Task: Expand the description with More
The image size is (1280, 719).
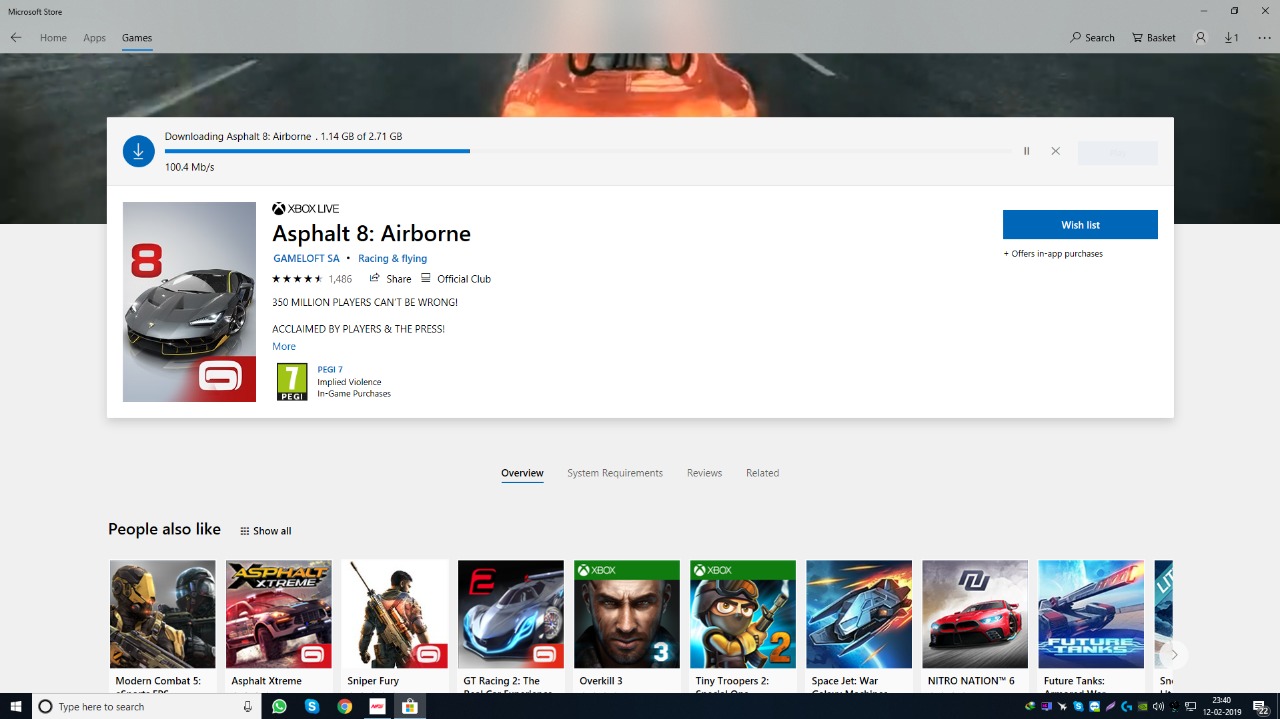Action: (284, 347)
